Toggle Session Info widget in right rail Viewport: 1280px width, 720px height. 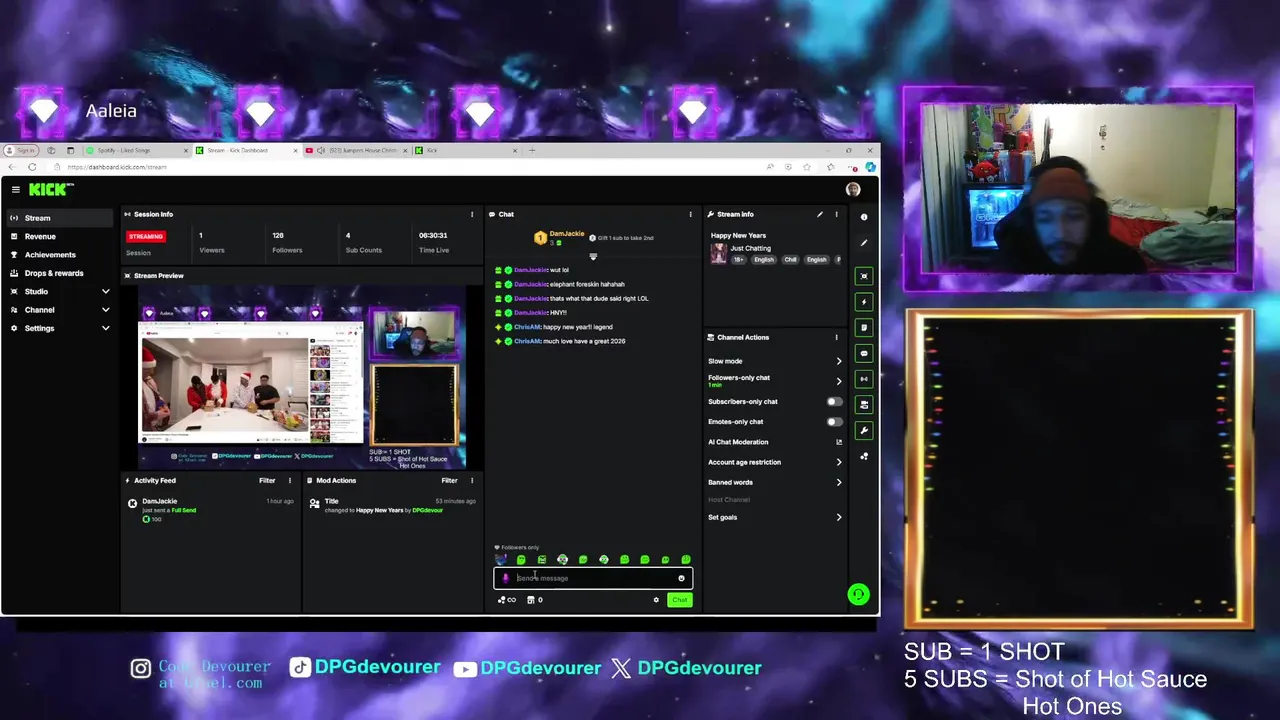pos(865,379)
